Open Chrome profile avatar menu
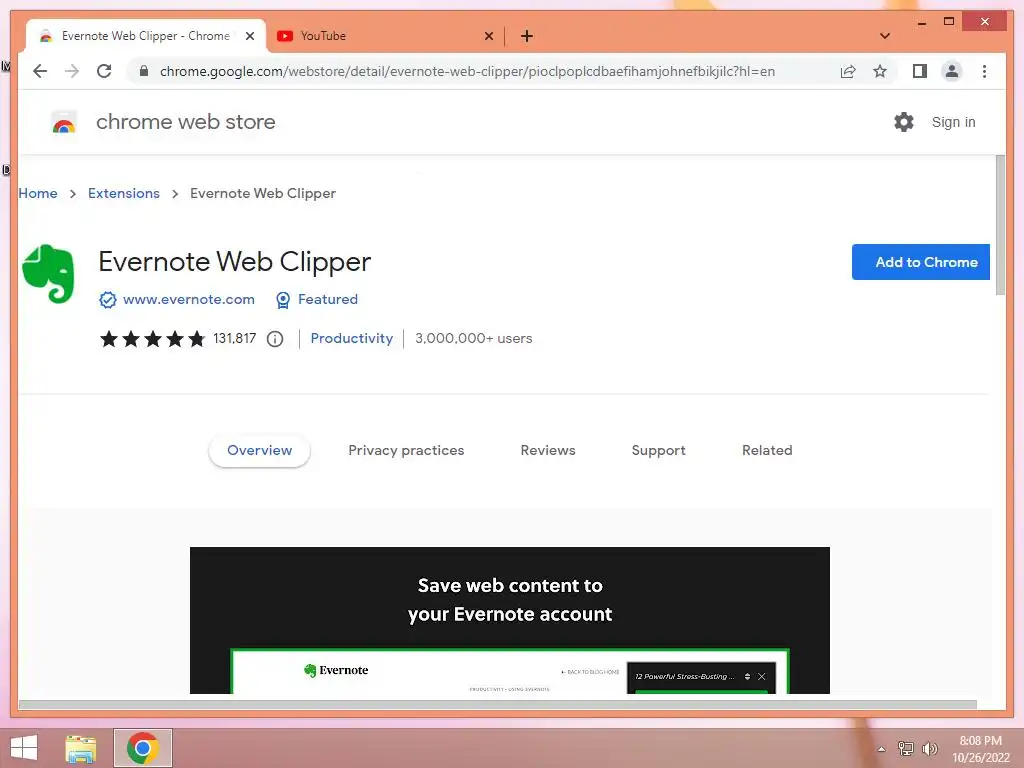 click(952, 71)
